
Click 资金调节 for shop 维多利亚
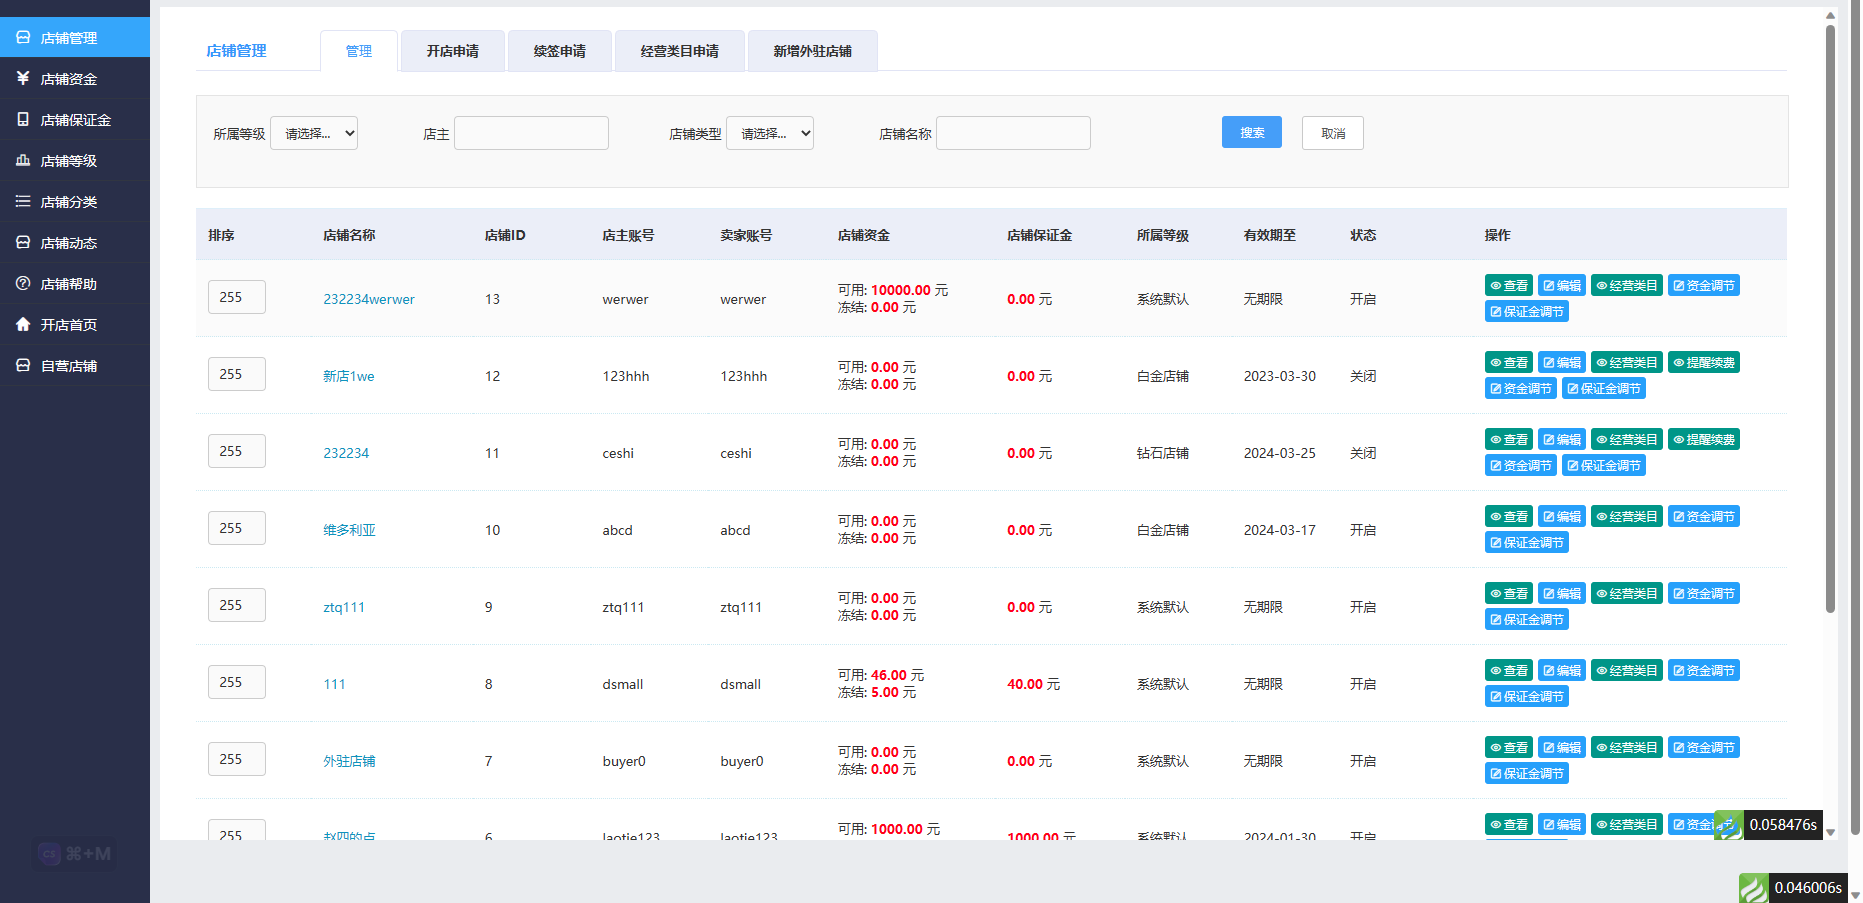(x=1704, y=517)
